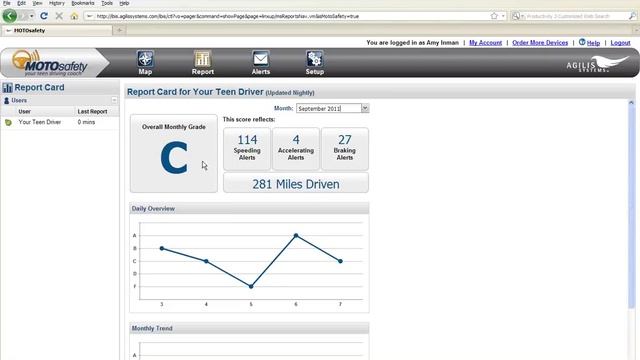This screenshot has height=360, width=640.
Task: Bookmark page with star icon
Action: point(494,16)
